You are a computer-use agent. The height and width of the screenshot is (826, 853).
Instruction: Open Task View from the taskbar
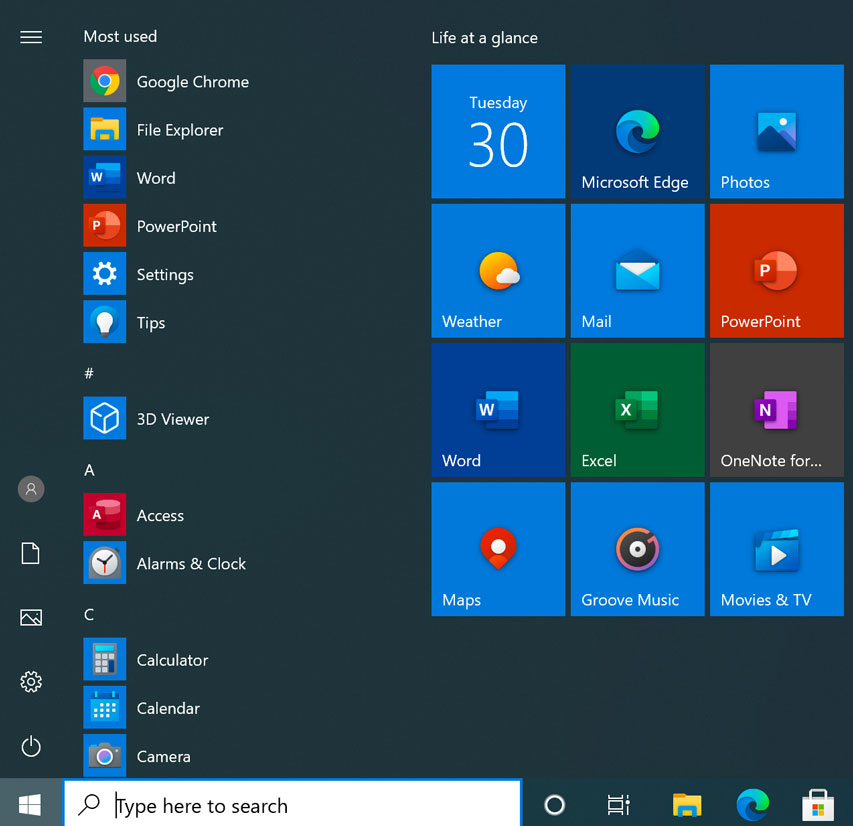pyautogui.click(x=618, y=804)
